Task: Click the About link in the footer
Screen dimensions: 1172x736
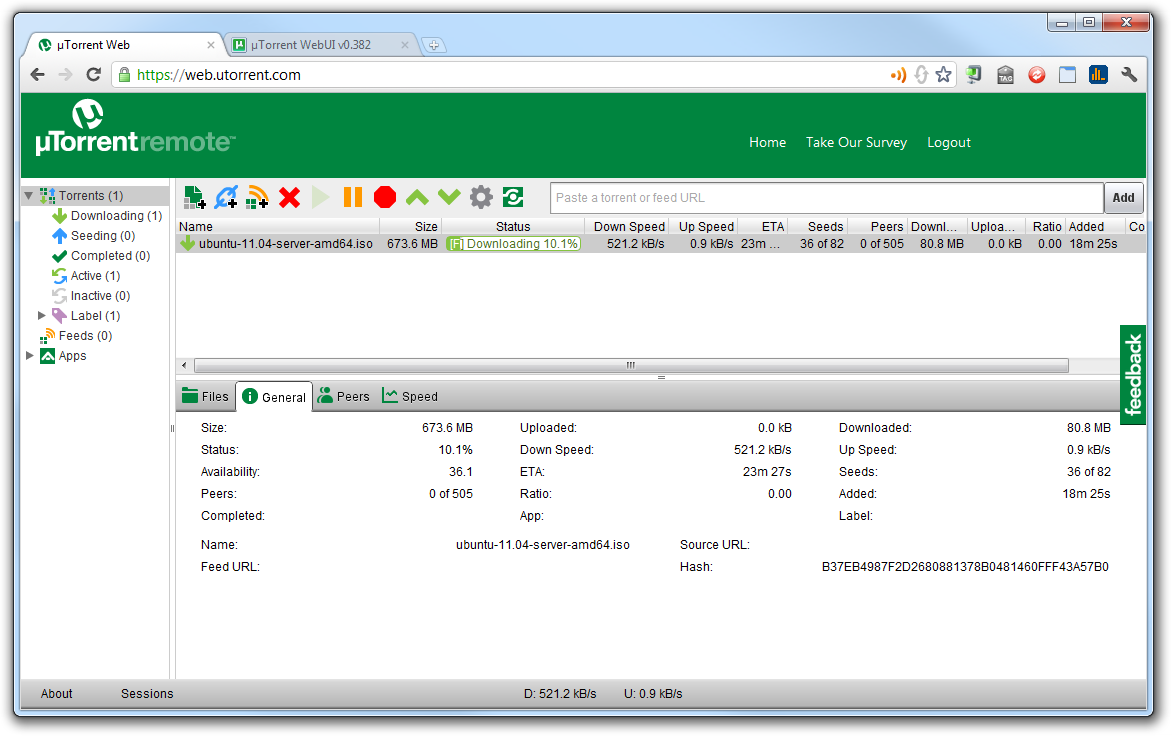Action: tap(57, 694)
